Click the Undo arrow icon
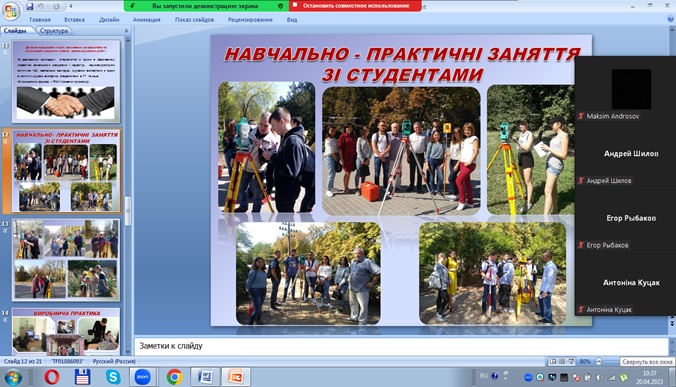 [x=41, y=6]
